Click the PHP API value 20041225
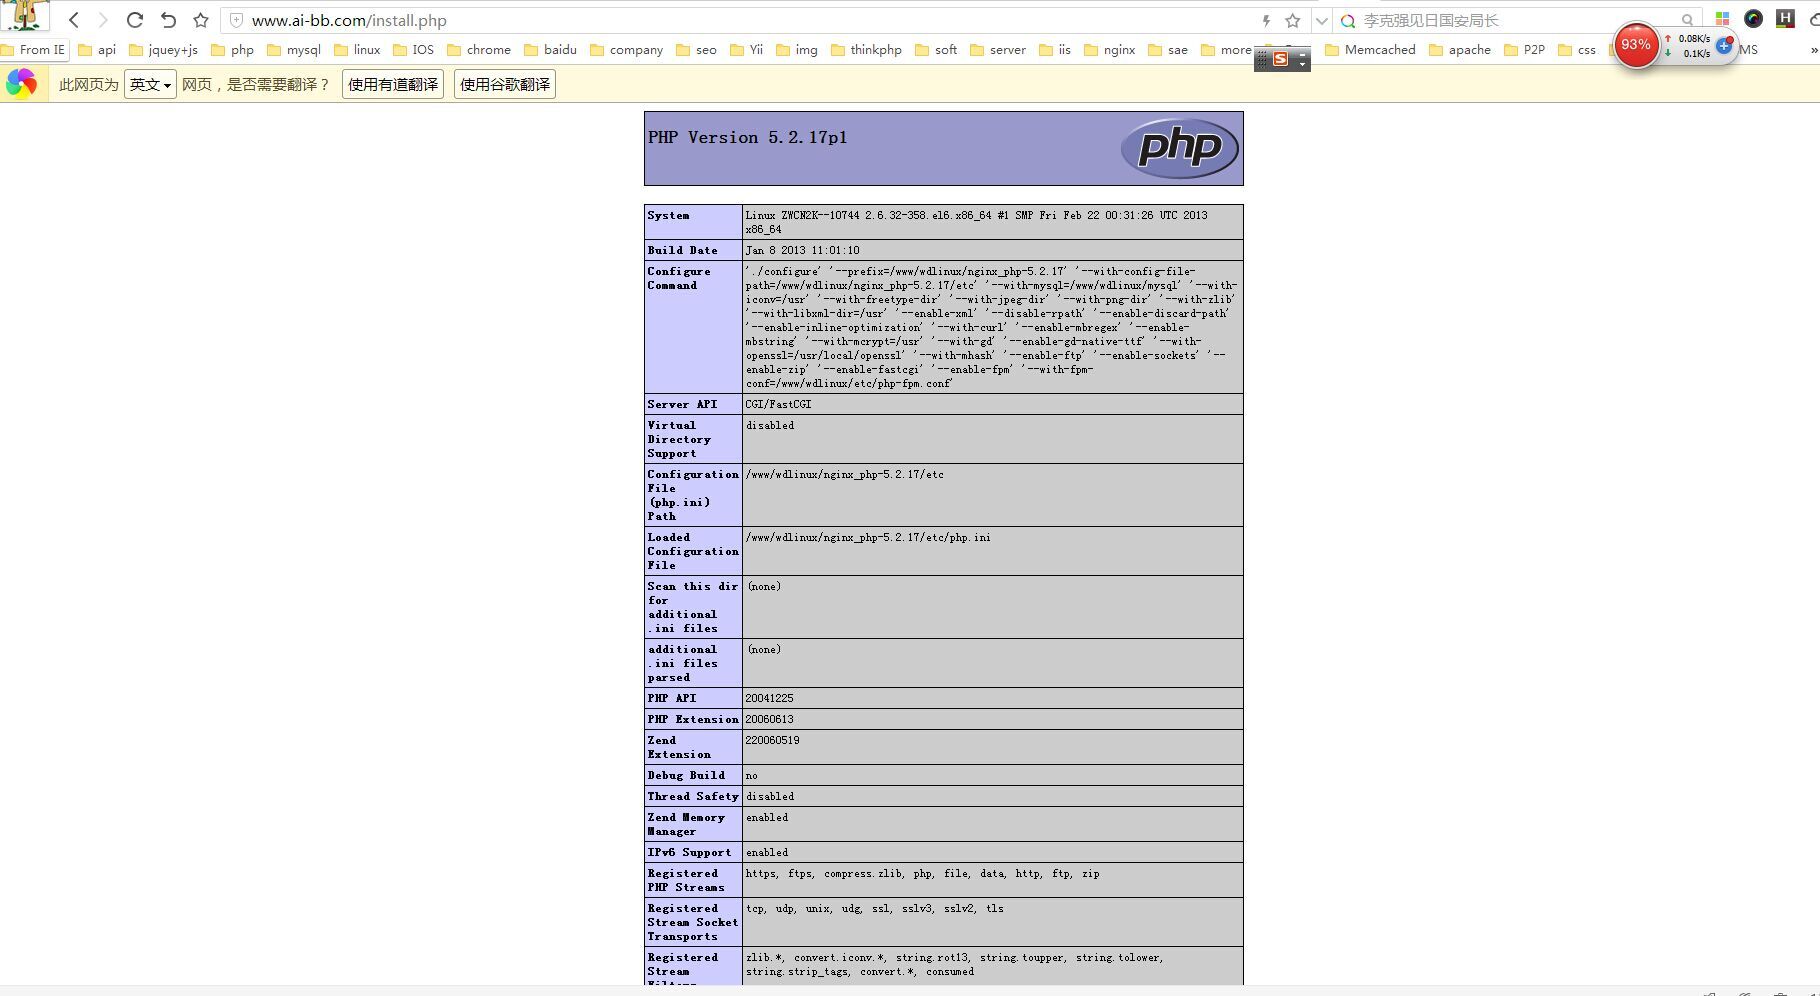This screenshot has width=1820, height=996. pyautogui.click(x=769, y=698)
